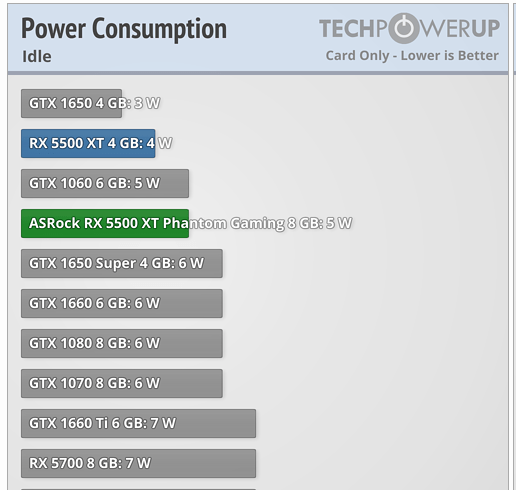This screenshot has height=490, width=516.
Task: Click the Power Consumption chart title
Action: coord(124,29)
